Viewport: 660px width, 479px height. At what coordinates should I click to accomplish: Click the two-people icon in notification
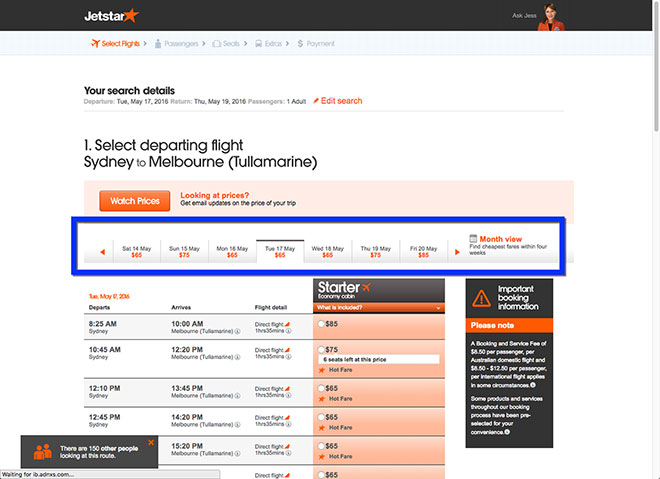tap(43, 452)
